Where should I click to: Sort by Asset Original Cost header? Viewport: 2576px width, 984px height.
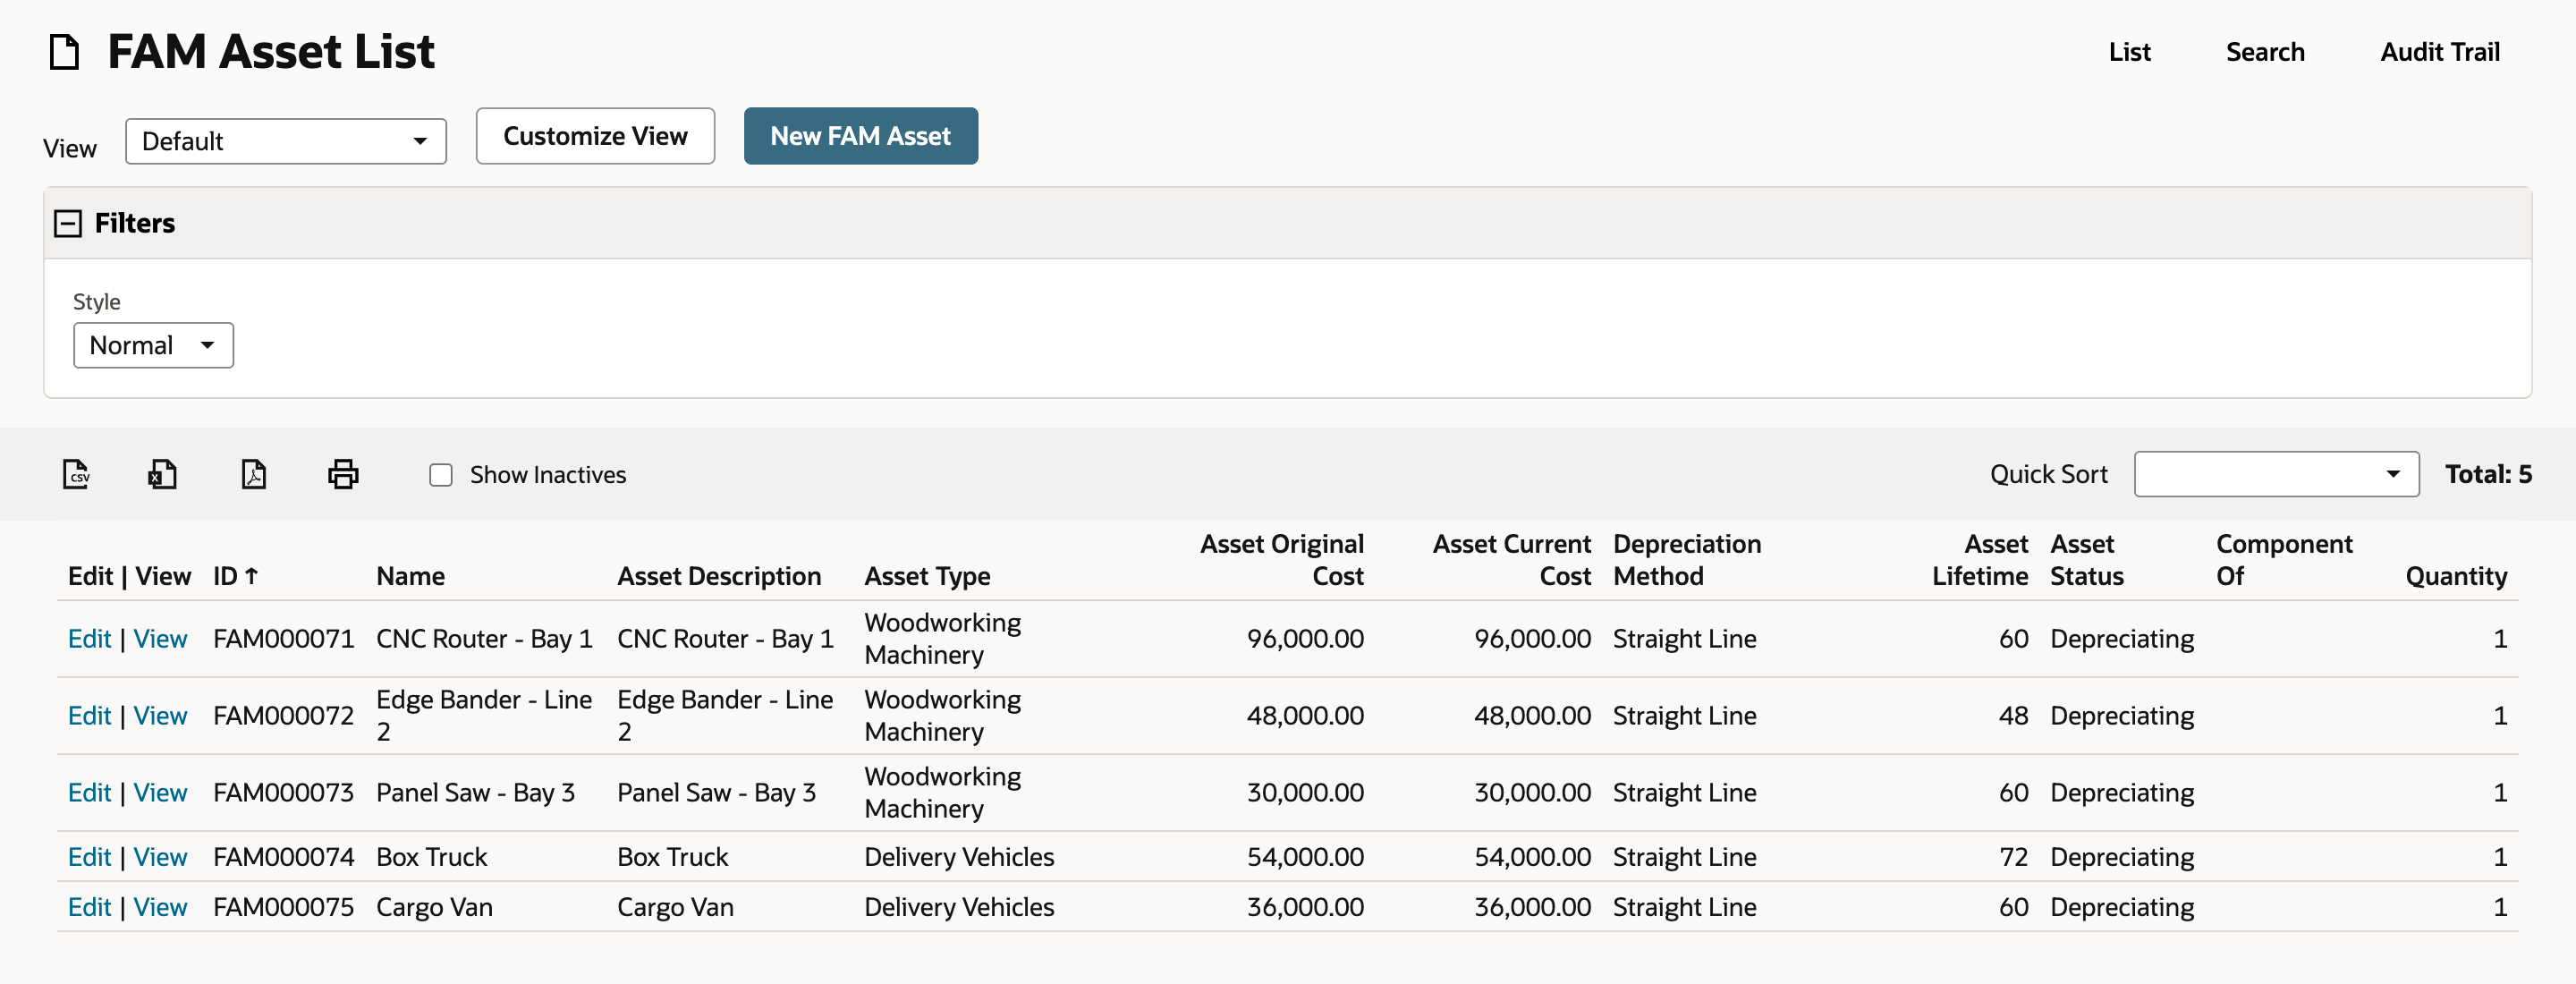(x=1281, y=560)
